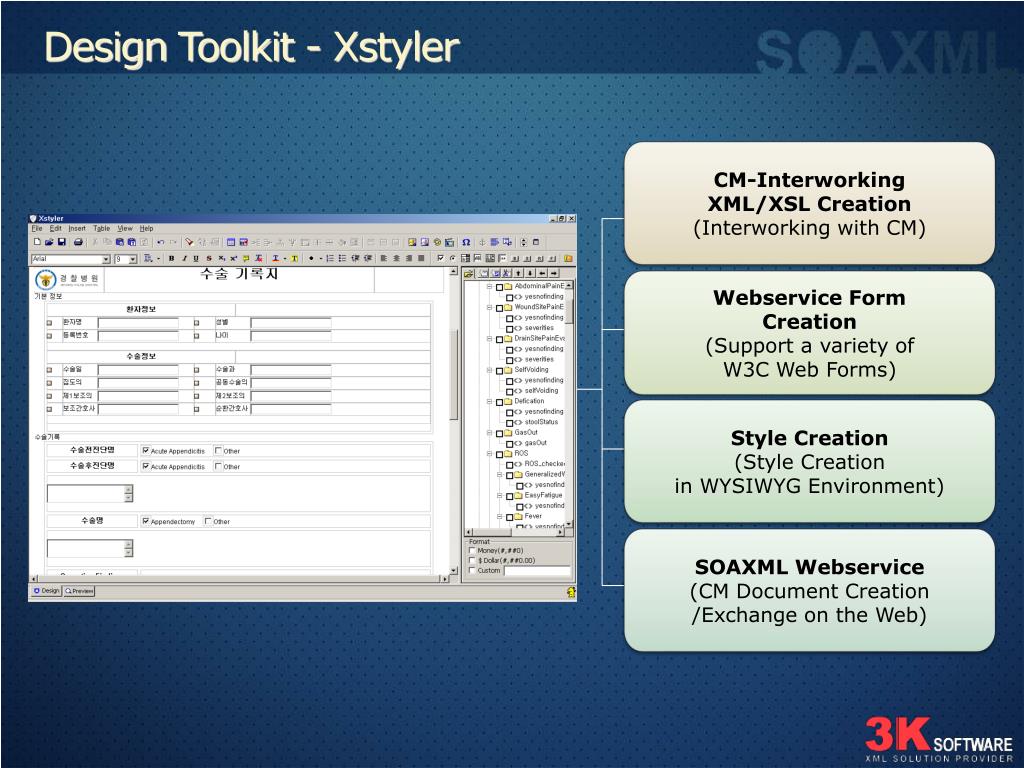This screenshot has width=1024, height=768.
Task: Click the left arrow button in tree panel
Action: coord(542,273)
